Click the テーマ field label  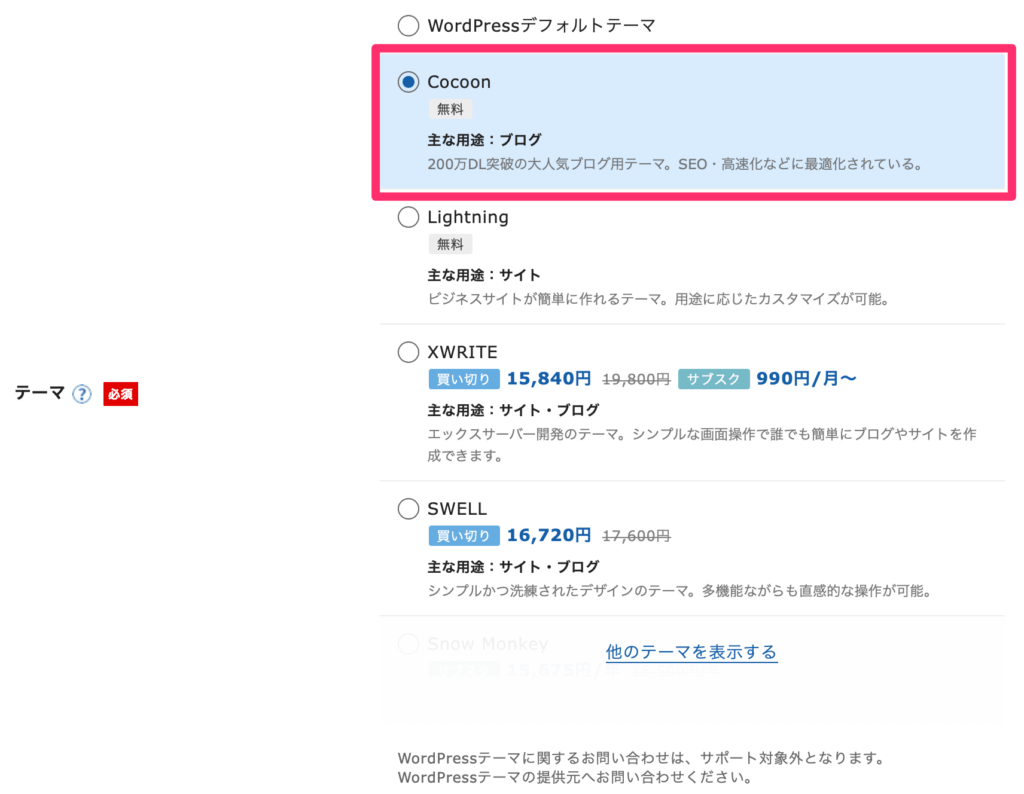click(39, 393)
